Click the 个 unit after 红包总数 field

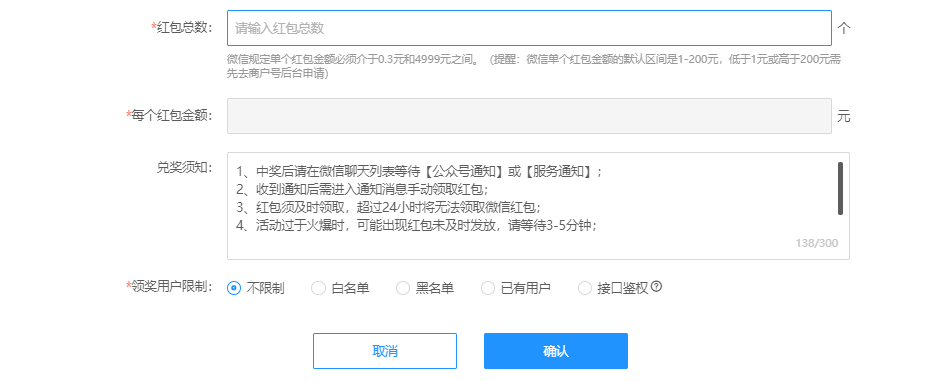(843, 28)
